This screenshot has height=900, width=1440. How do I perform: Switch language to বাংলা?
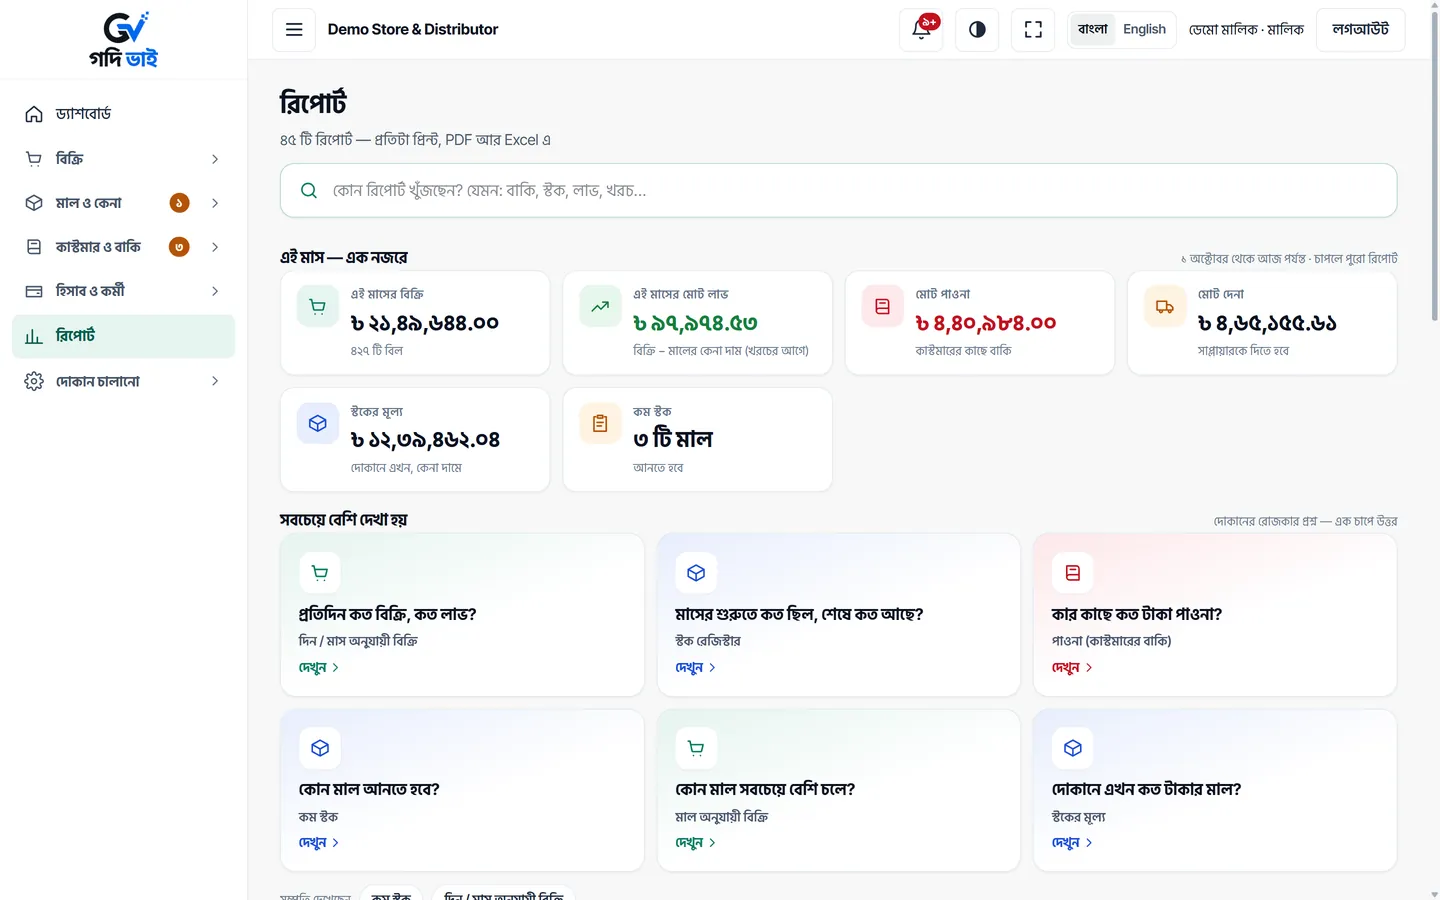[x=1093, y=29]
